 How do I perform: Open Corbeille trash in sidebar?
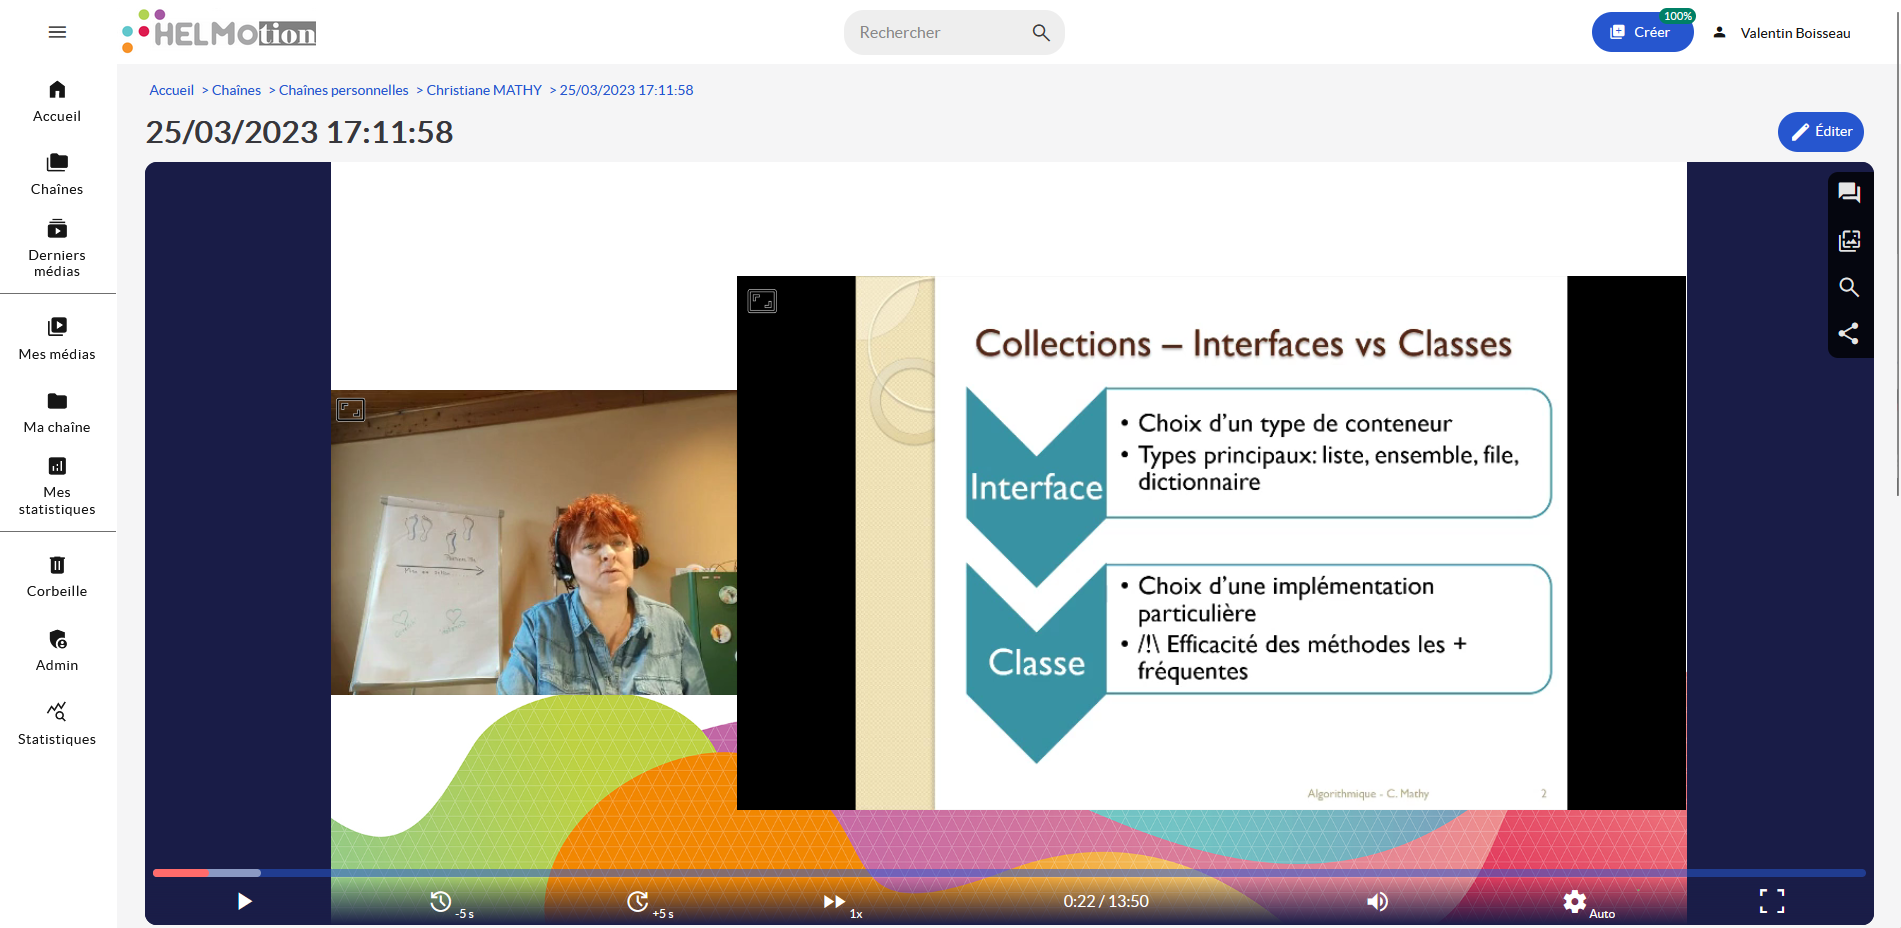click(x=57, y=577)
